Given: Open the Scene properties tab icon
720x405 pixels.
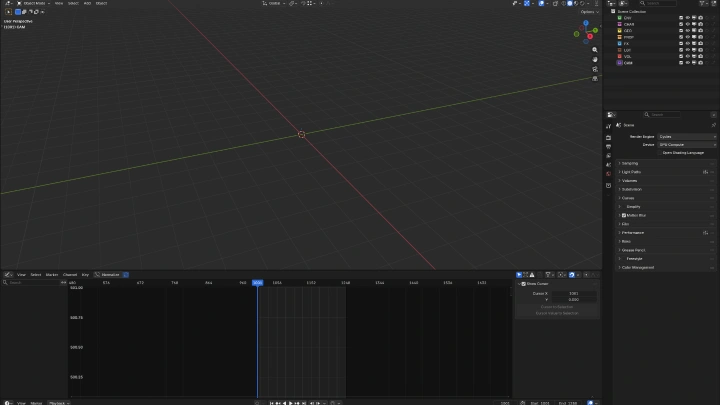Looking at the screenshot, I should click(608, 165).
